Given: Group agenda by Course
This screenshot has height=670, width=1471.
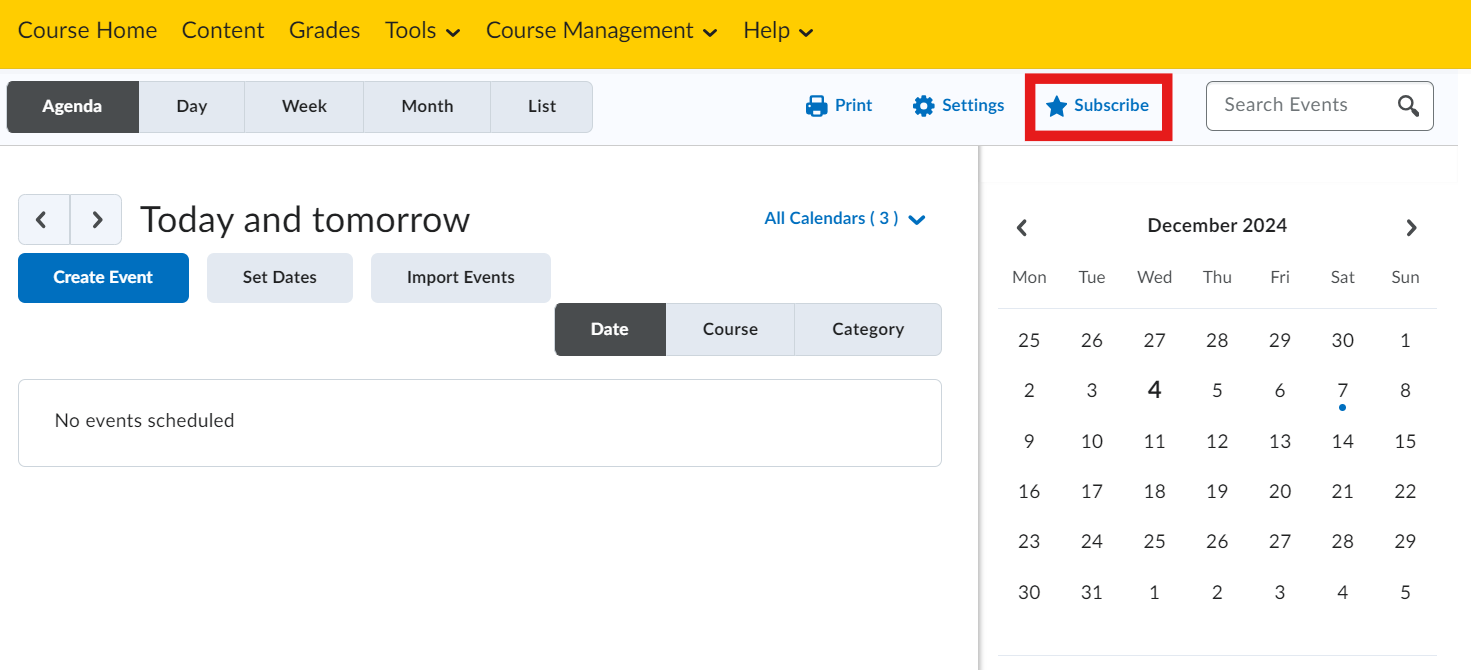Looking at the screenshot, I should pos(730,330).
